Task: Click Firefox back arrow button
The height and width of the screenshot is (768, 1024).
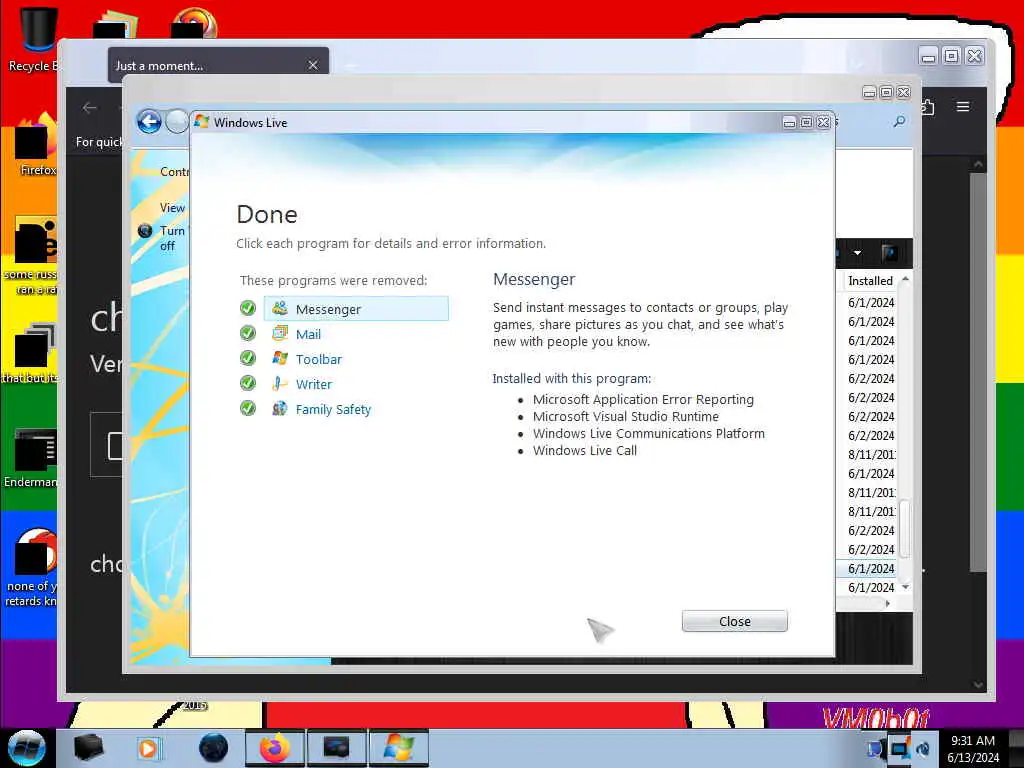Action: pos(89,108)
